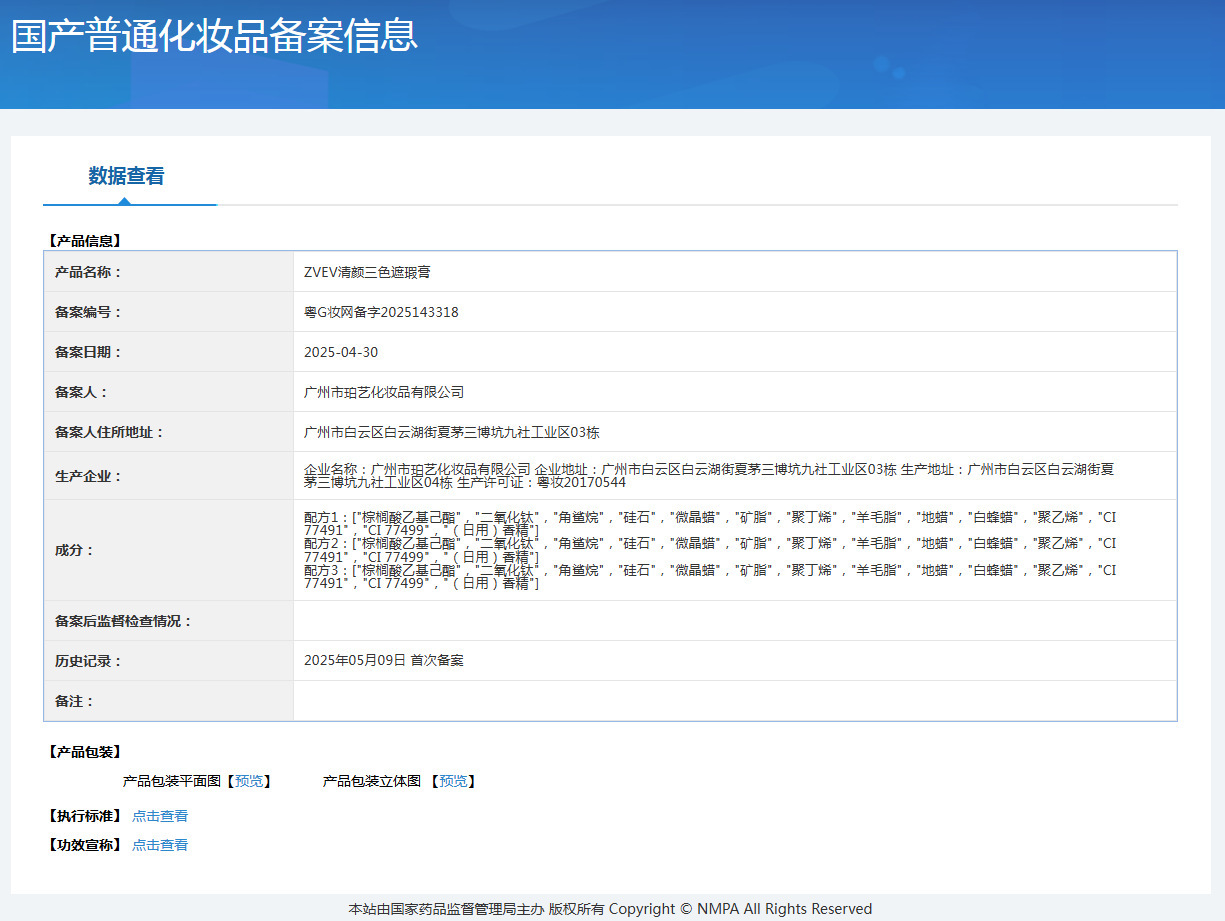Click the 【产品包装】 section heading
Viewport: 1225px width, 921px height.
point(84,752)
